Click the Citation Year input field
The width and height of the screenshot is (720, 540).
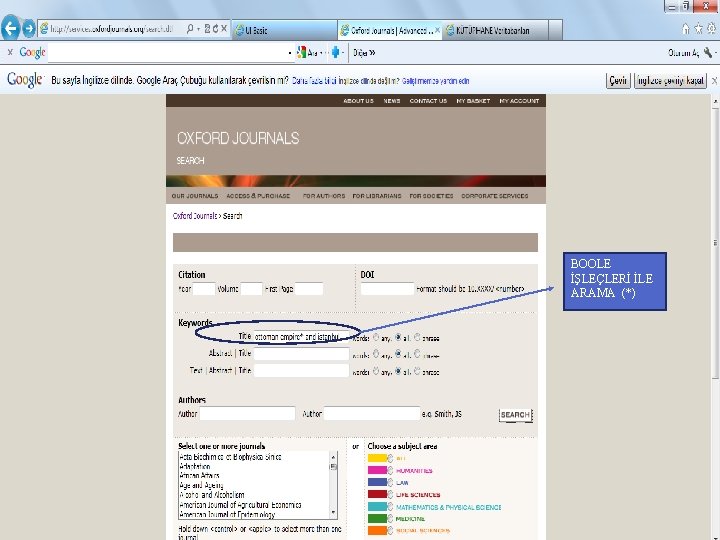tap(204, 289)
